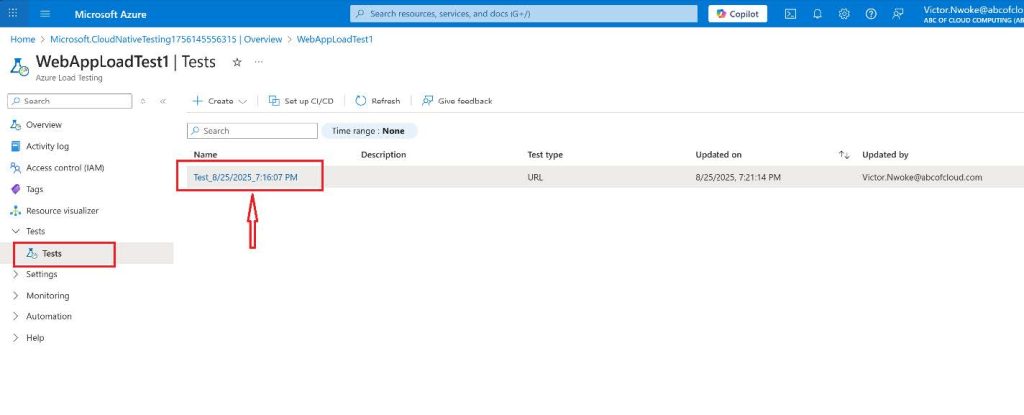The height and width of the screenshot is (415, 1024).
Task: Click the 8/25/2025, 7:21:14 PM cell
Action: point(738,177)
